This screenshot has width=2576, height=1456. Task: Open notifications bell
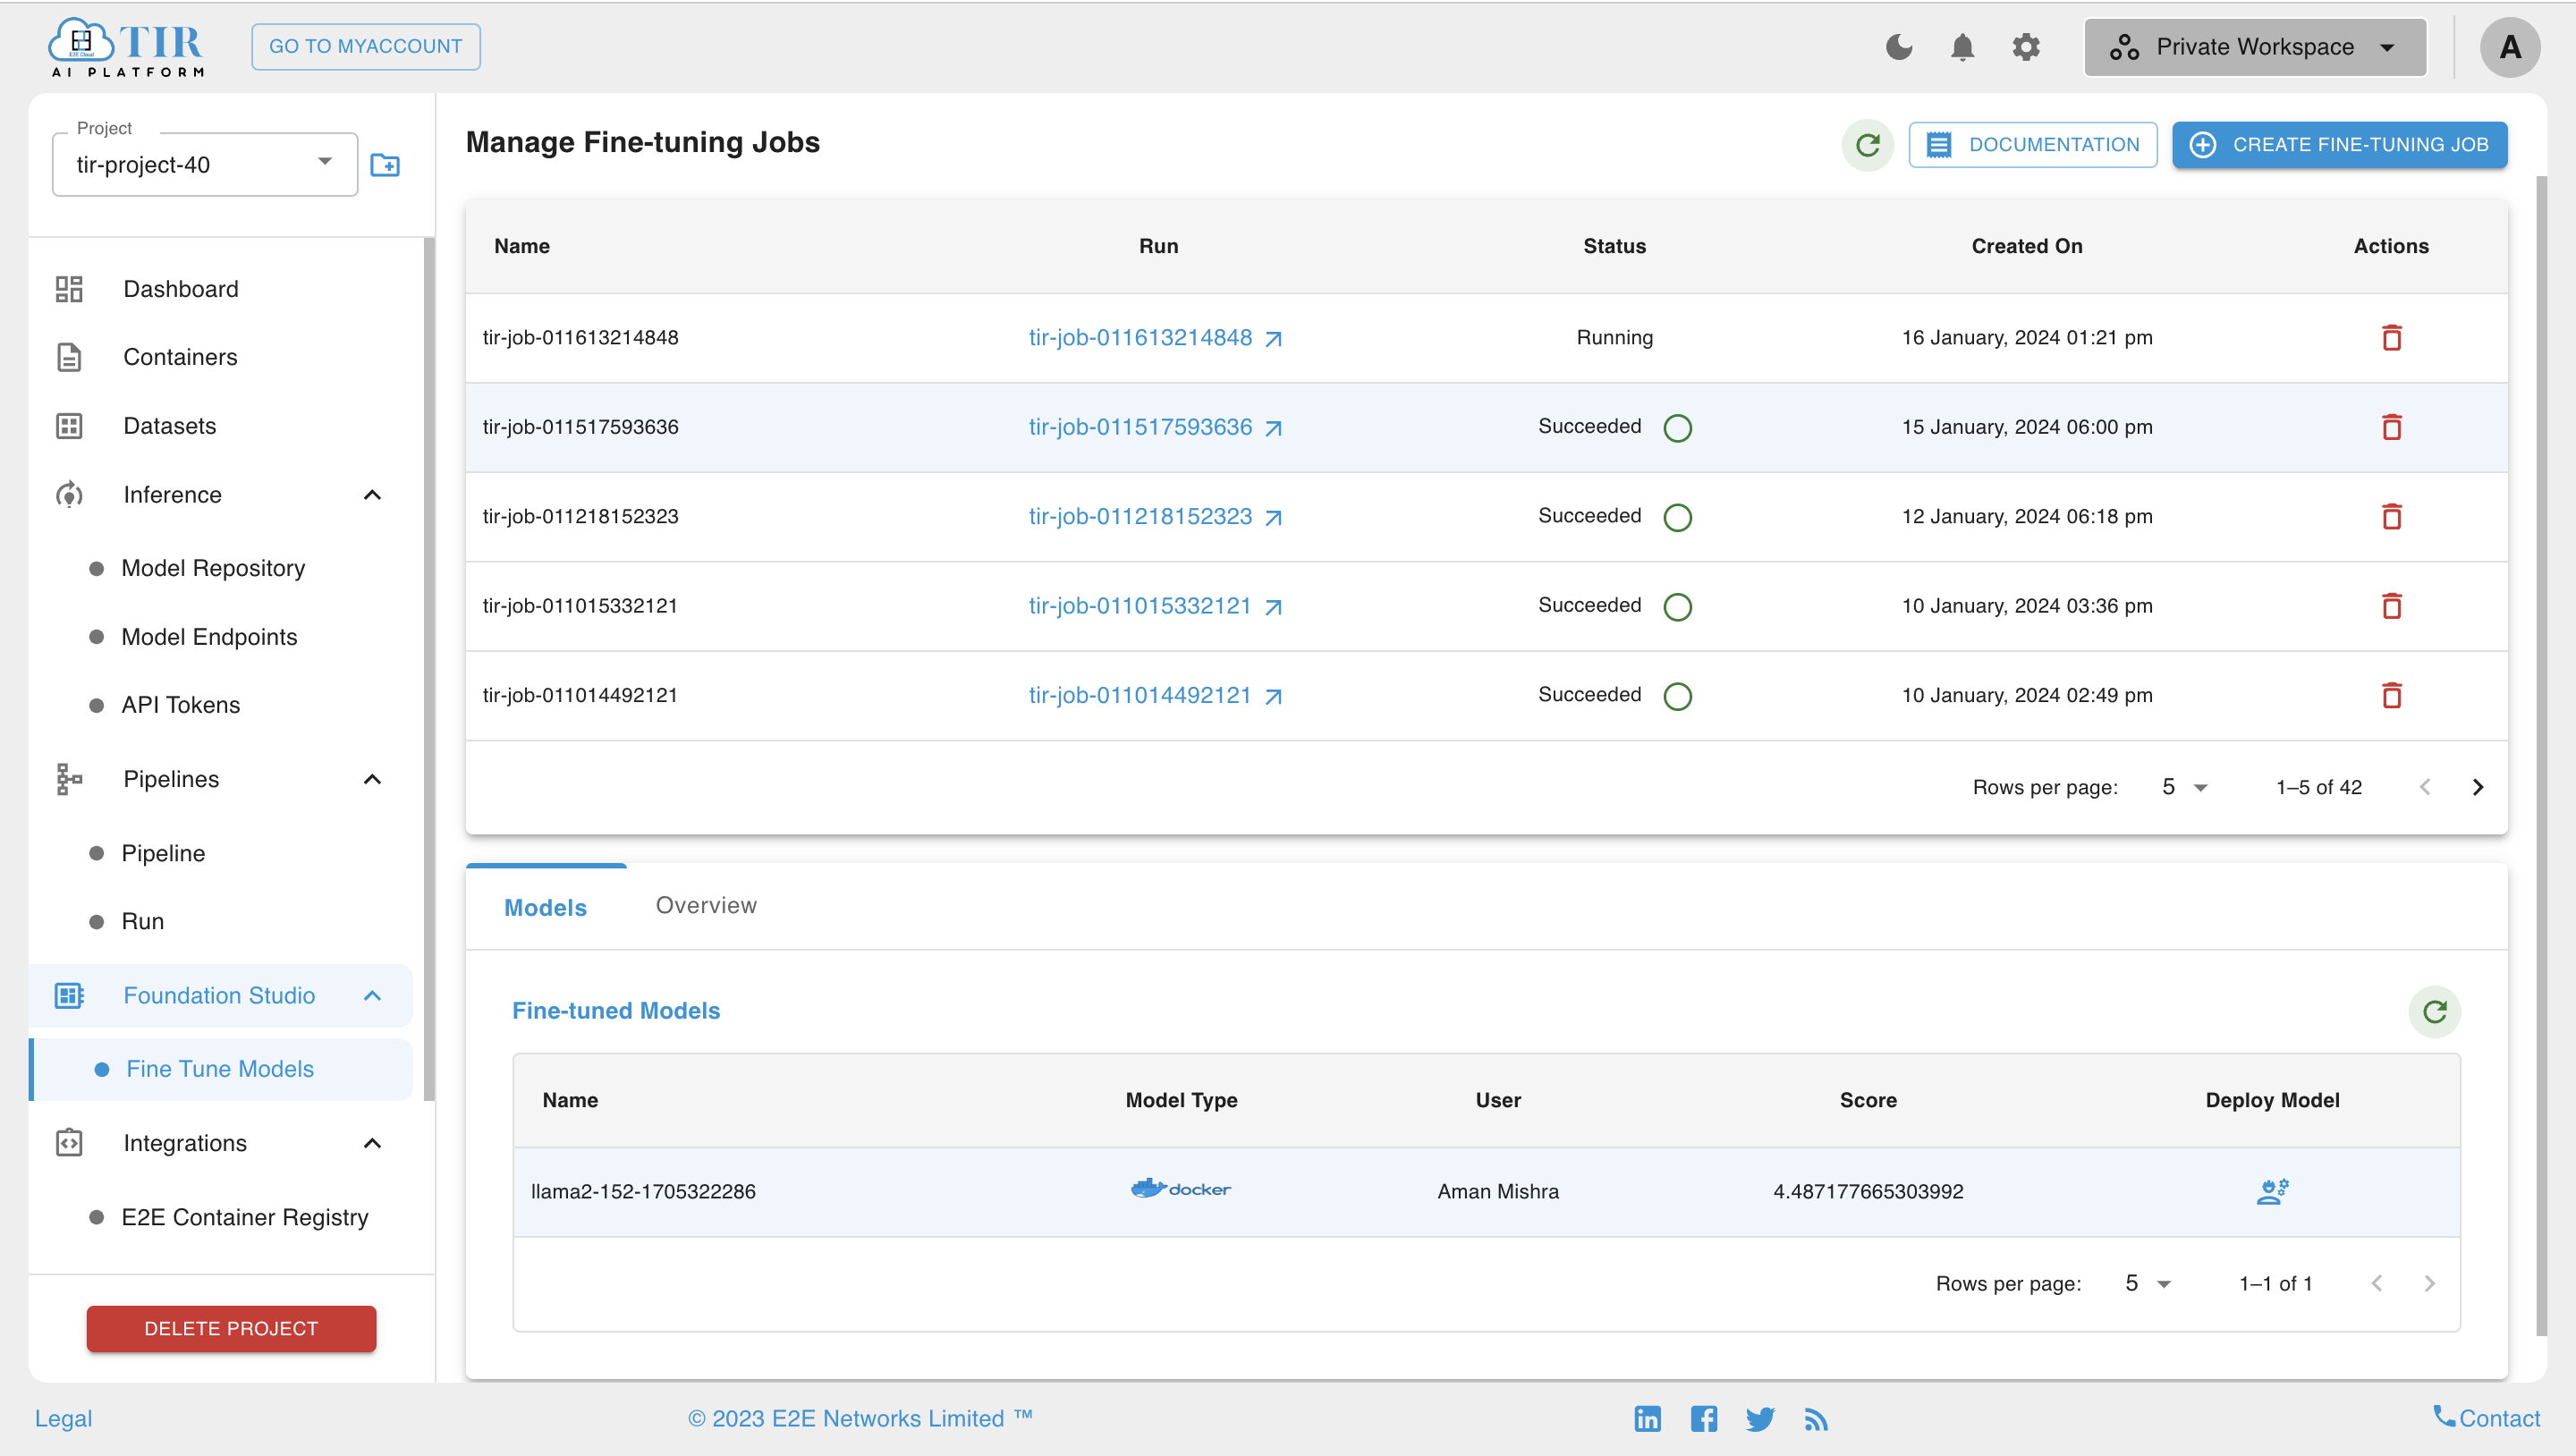[1962, 47]
